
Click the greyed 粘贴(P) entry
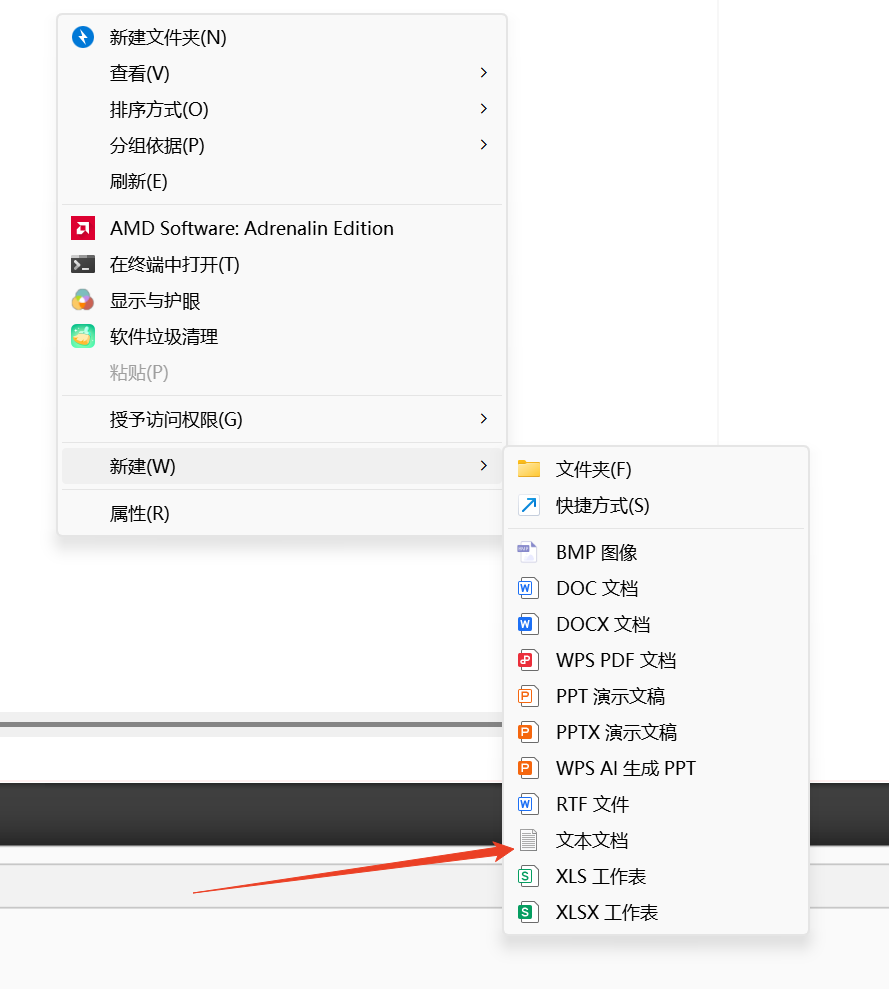pyautogui.click(x=139, y=373)
